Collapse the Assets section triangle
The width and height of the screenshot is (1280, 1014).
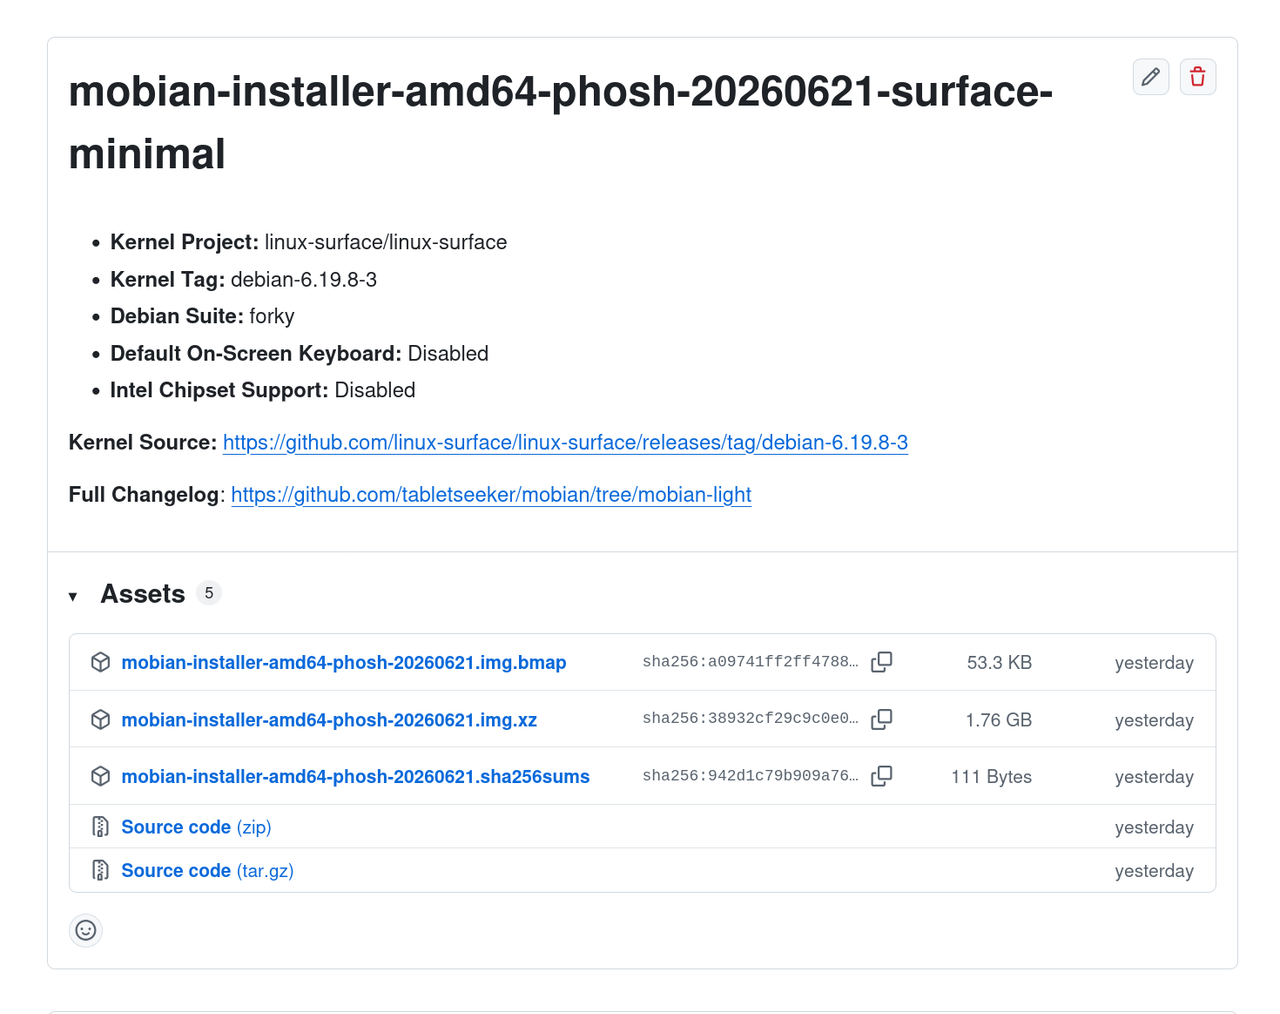tap(73, 596)
